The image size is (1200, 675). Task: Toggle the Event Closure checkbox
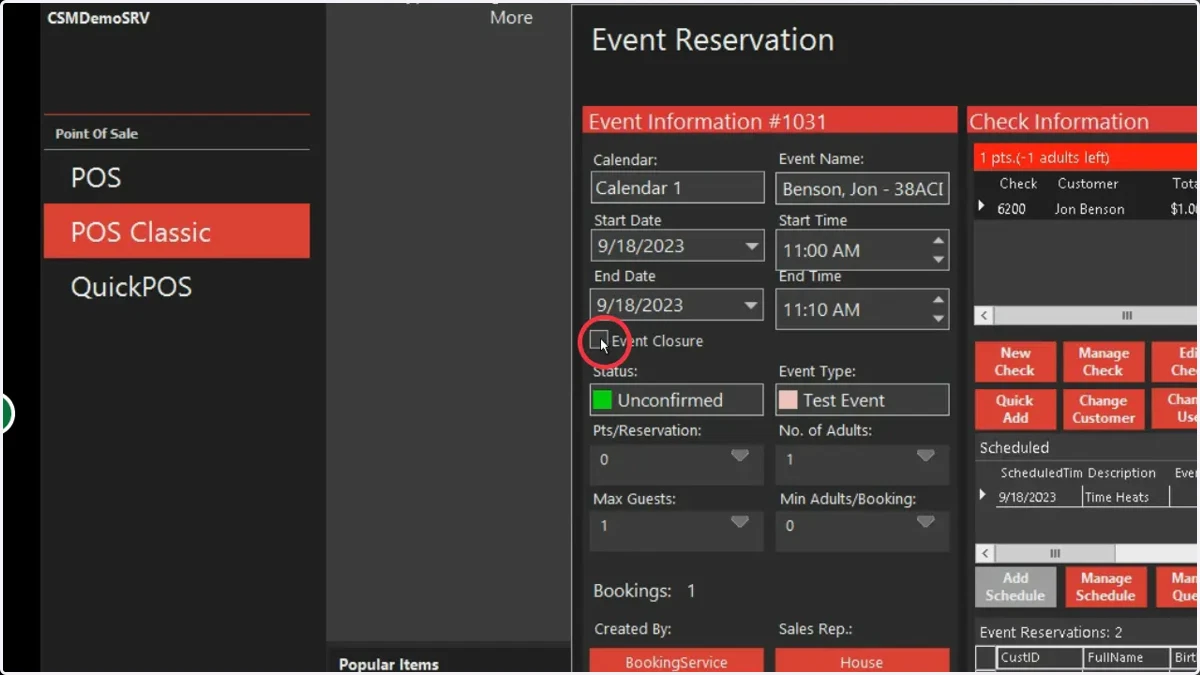pos(599,340)
